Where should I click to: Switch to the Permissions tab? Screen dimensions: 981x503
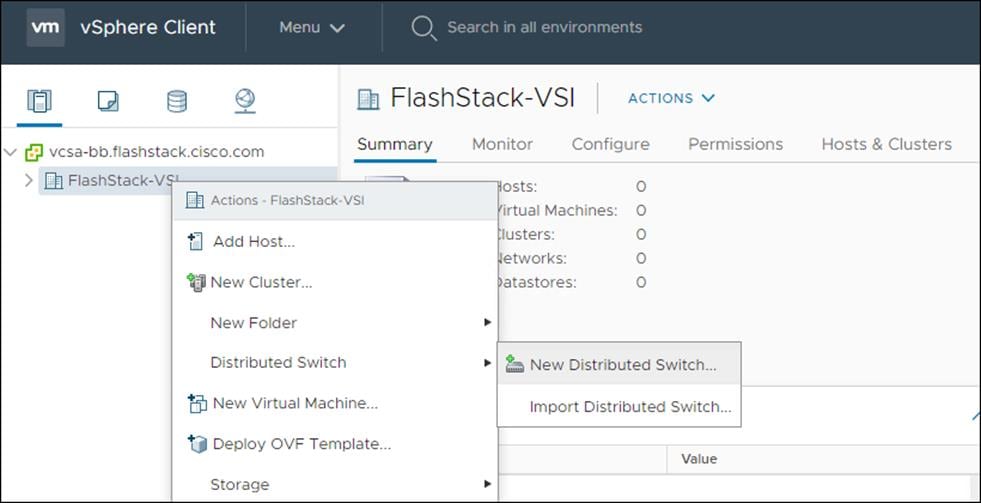736,145
